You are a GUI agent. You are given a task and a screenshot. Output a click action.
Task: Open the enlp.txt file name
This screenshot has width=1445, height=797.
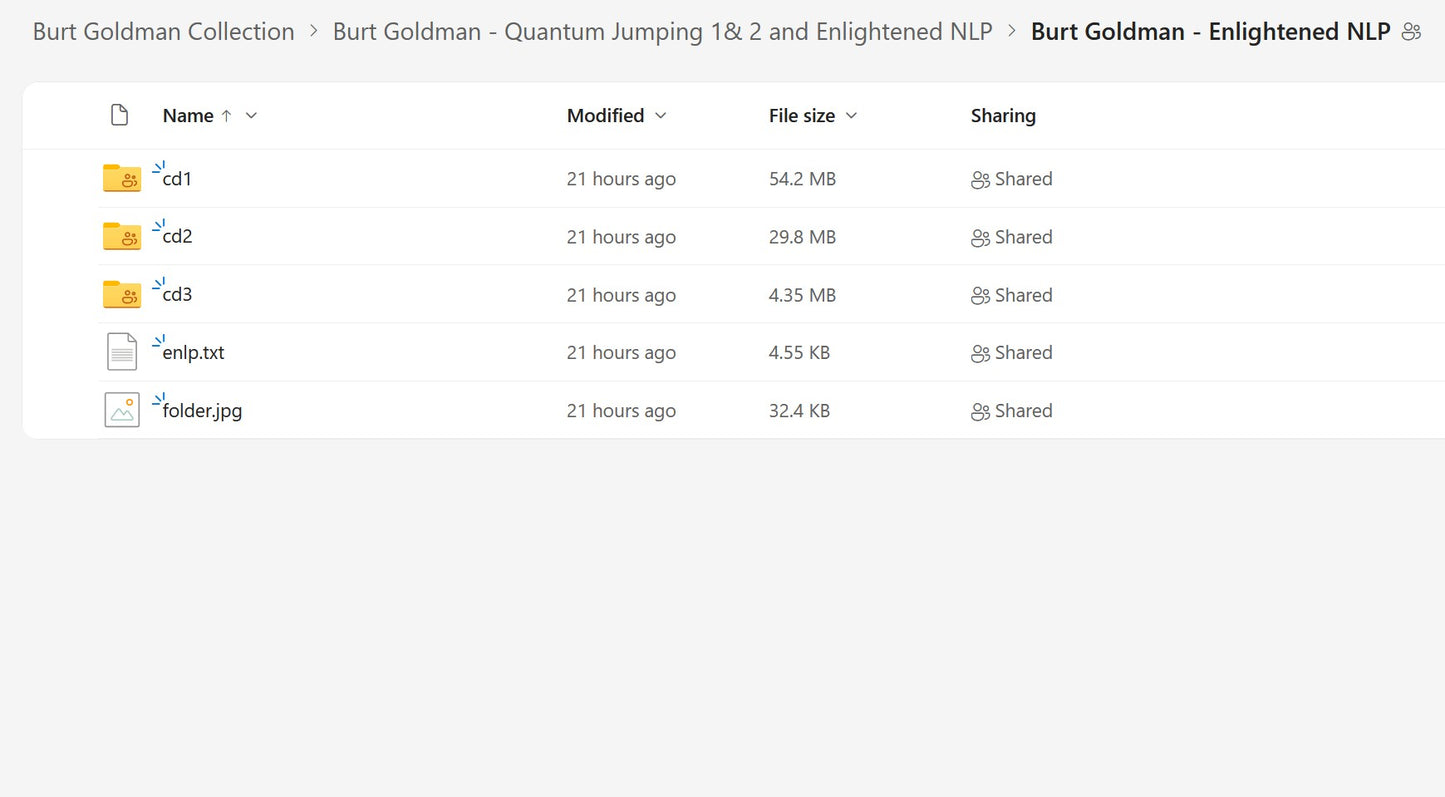(x=193, y=353)
